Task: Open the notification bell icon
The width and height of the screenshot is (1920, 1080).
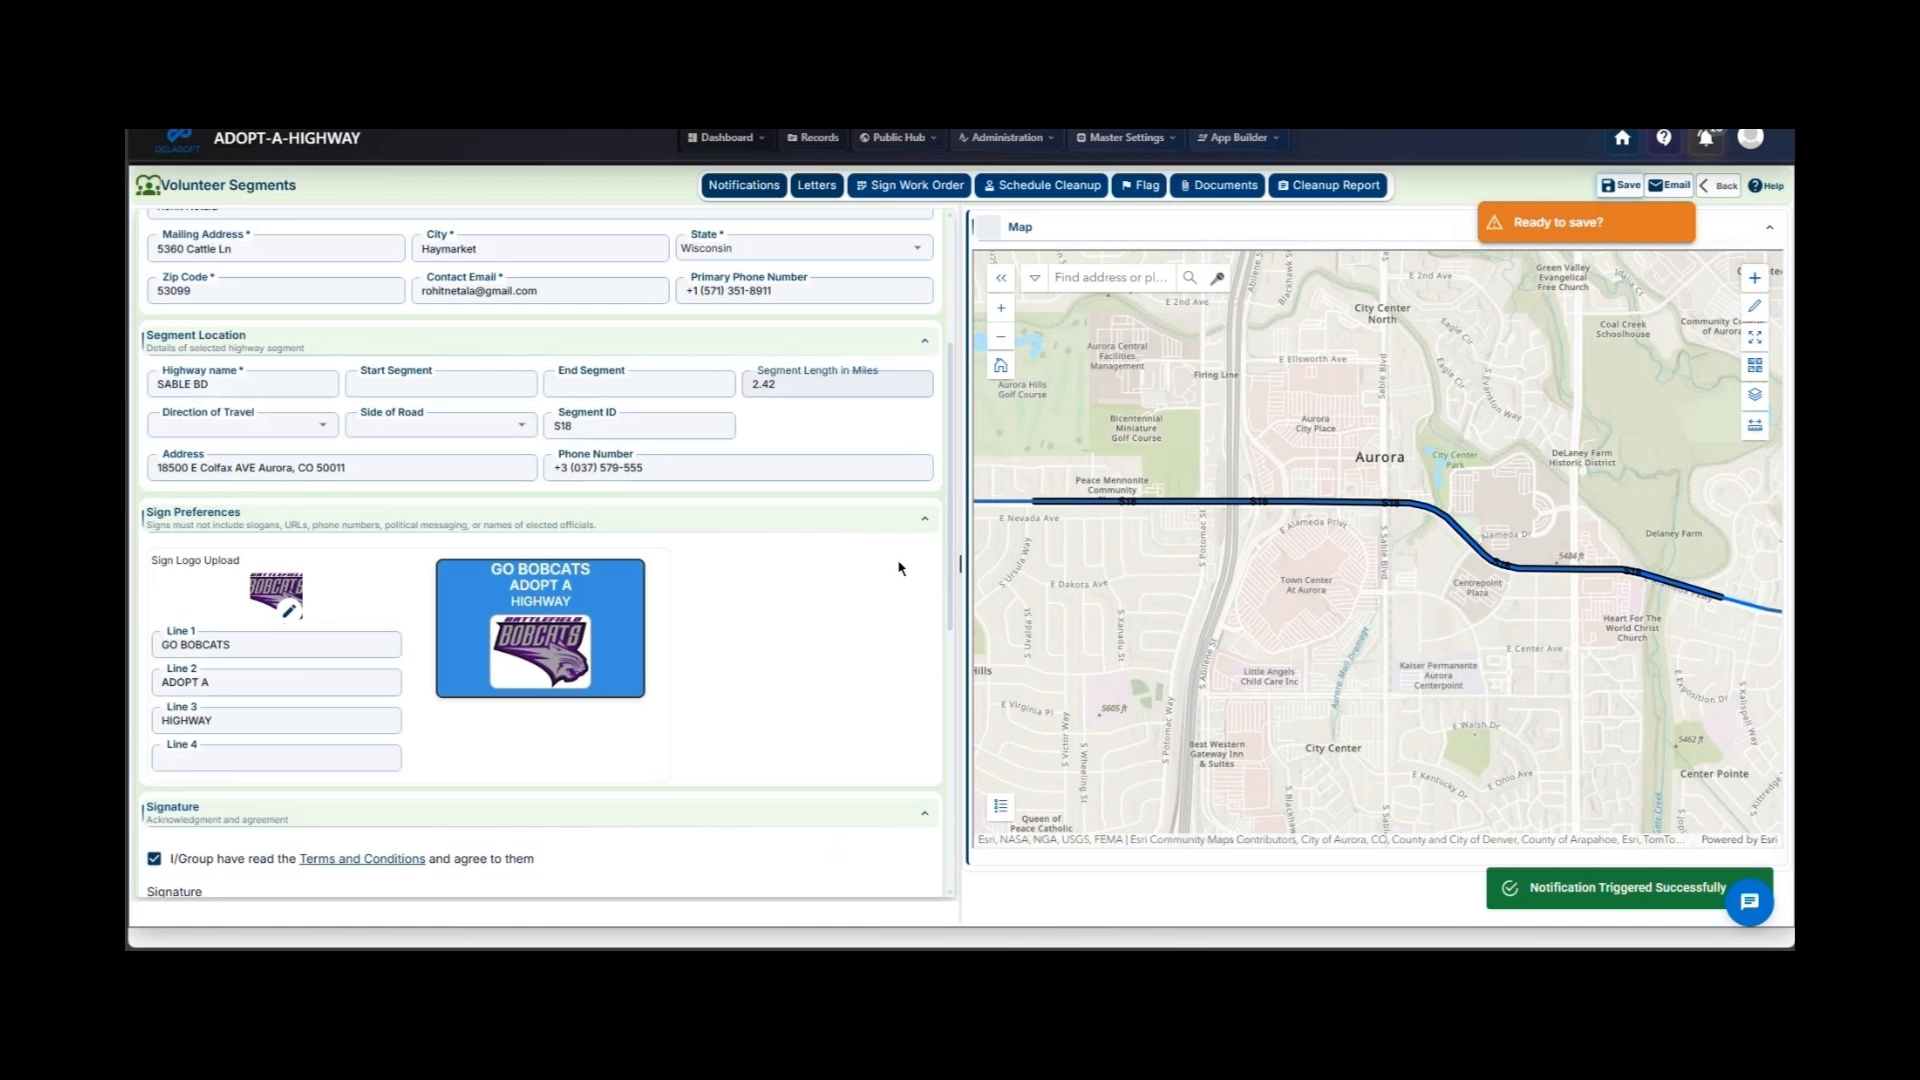Action: click(x=1705, y=138)
